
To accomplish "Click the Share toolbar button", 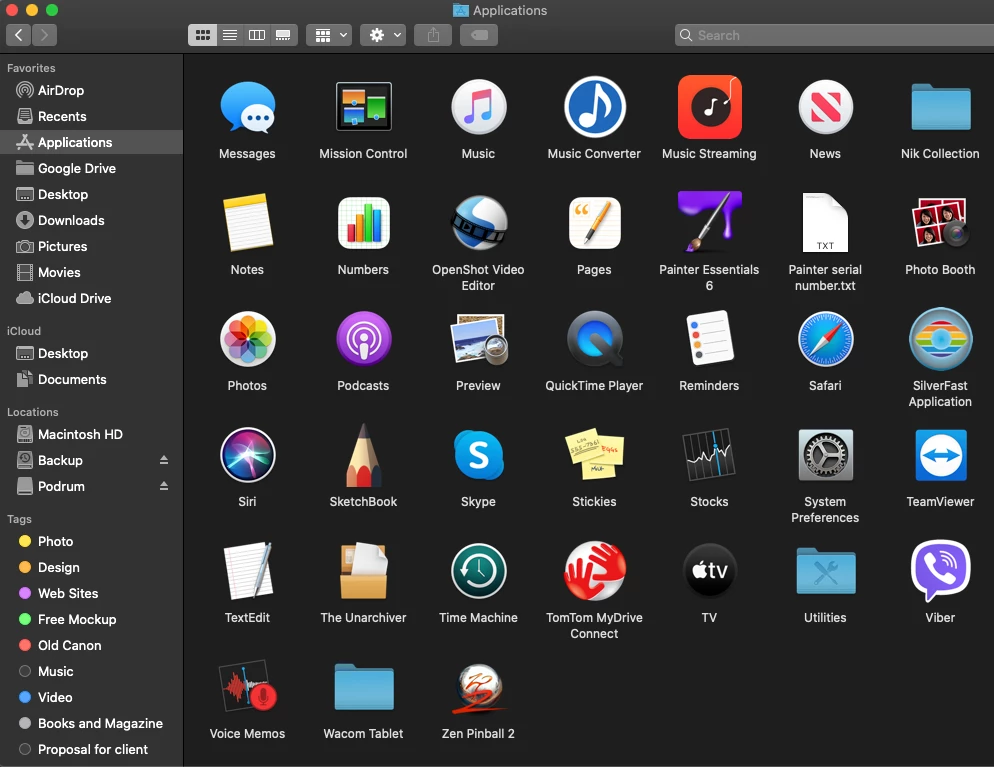I will coord(433,35).
